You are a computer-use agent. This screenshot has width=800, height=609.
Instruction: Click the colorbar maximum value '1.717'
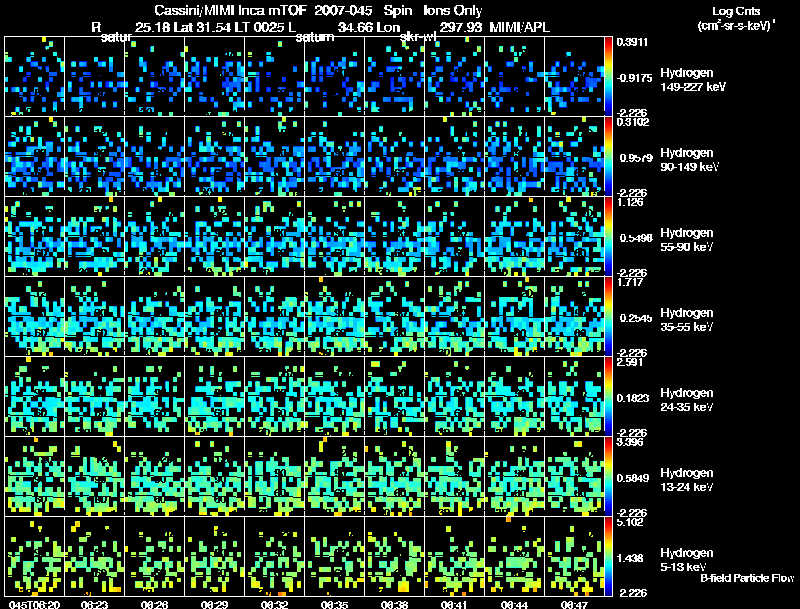click(x=630, y=282)
